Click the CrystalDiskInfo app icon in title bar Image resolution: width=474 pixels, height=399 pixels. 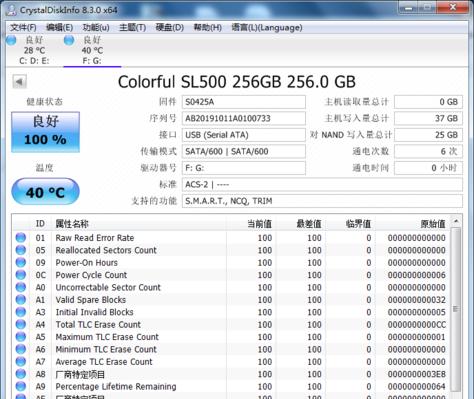coord(11,10)
